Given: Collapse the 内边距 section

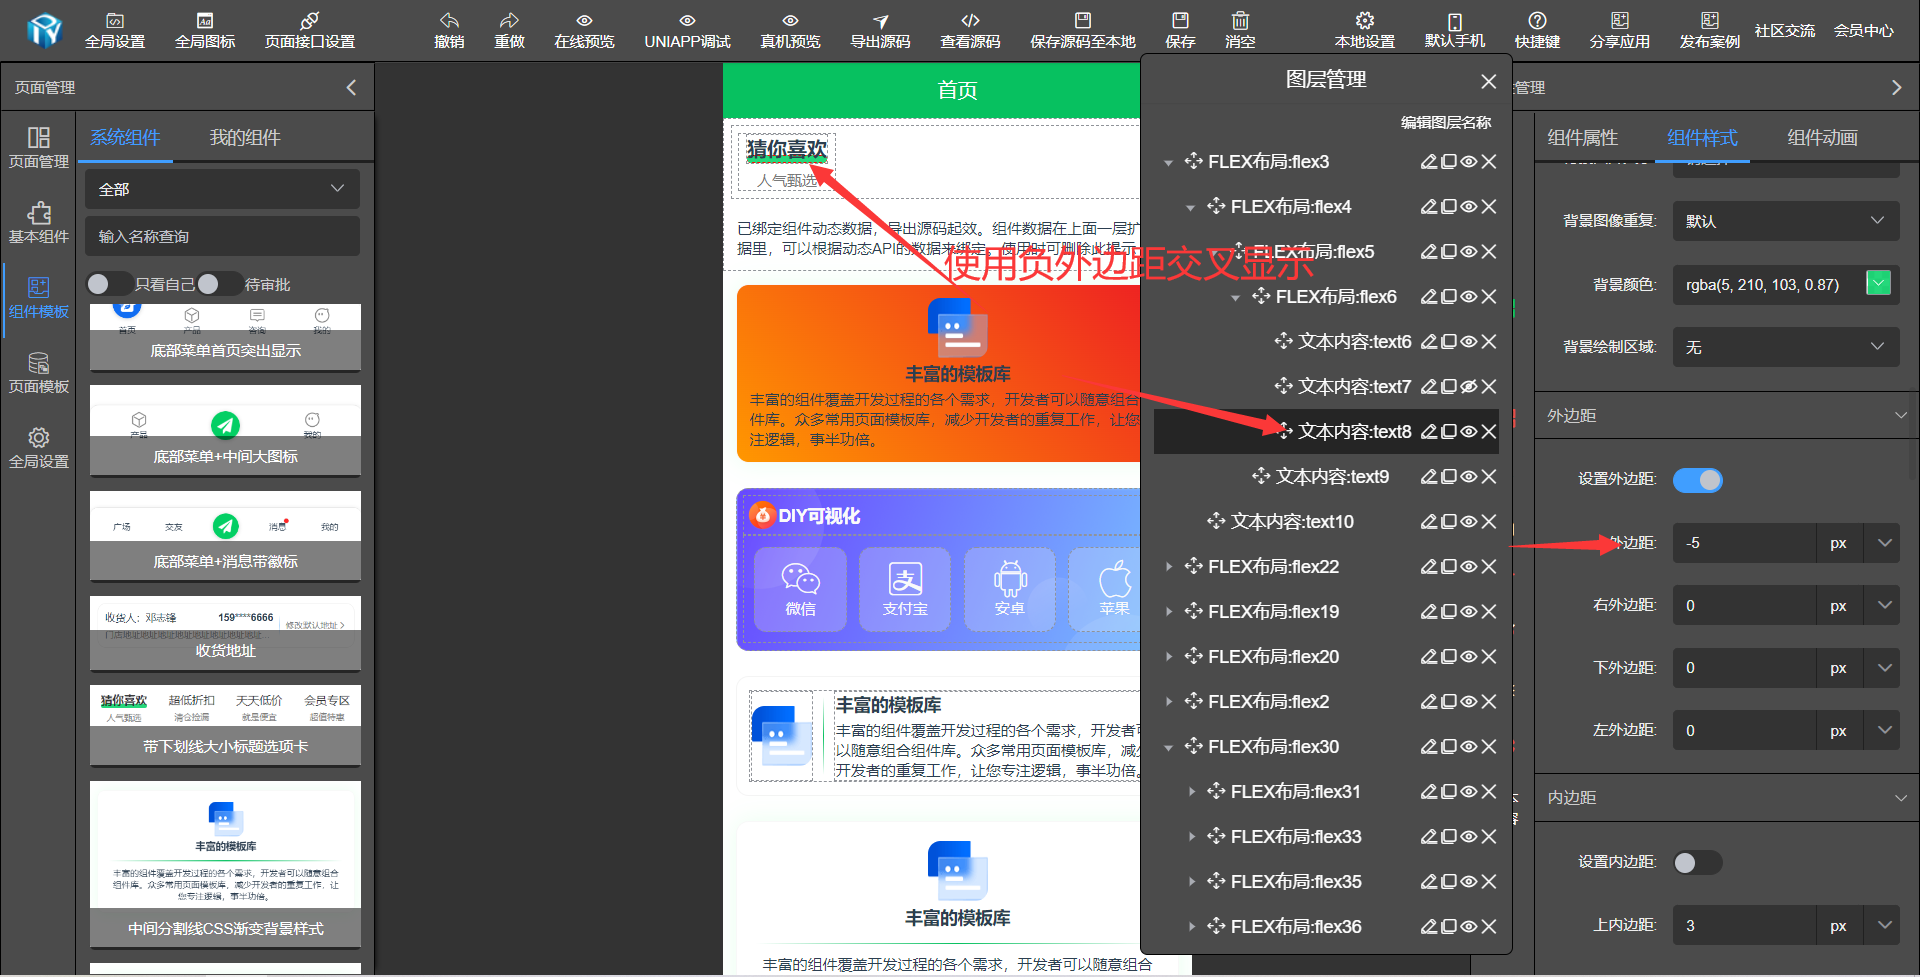Looking at the screenshot, I should 1900,797.
